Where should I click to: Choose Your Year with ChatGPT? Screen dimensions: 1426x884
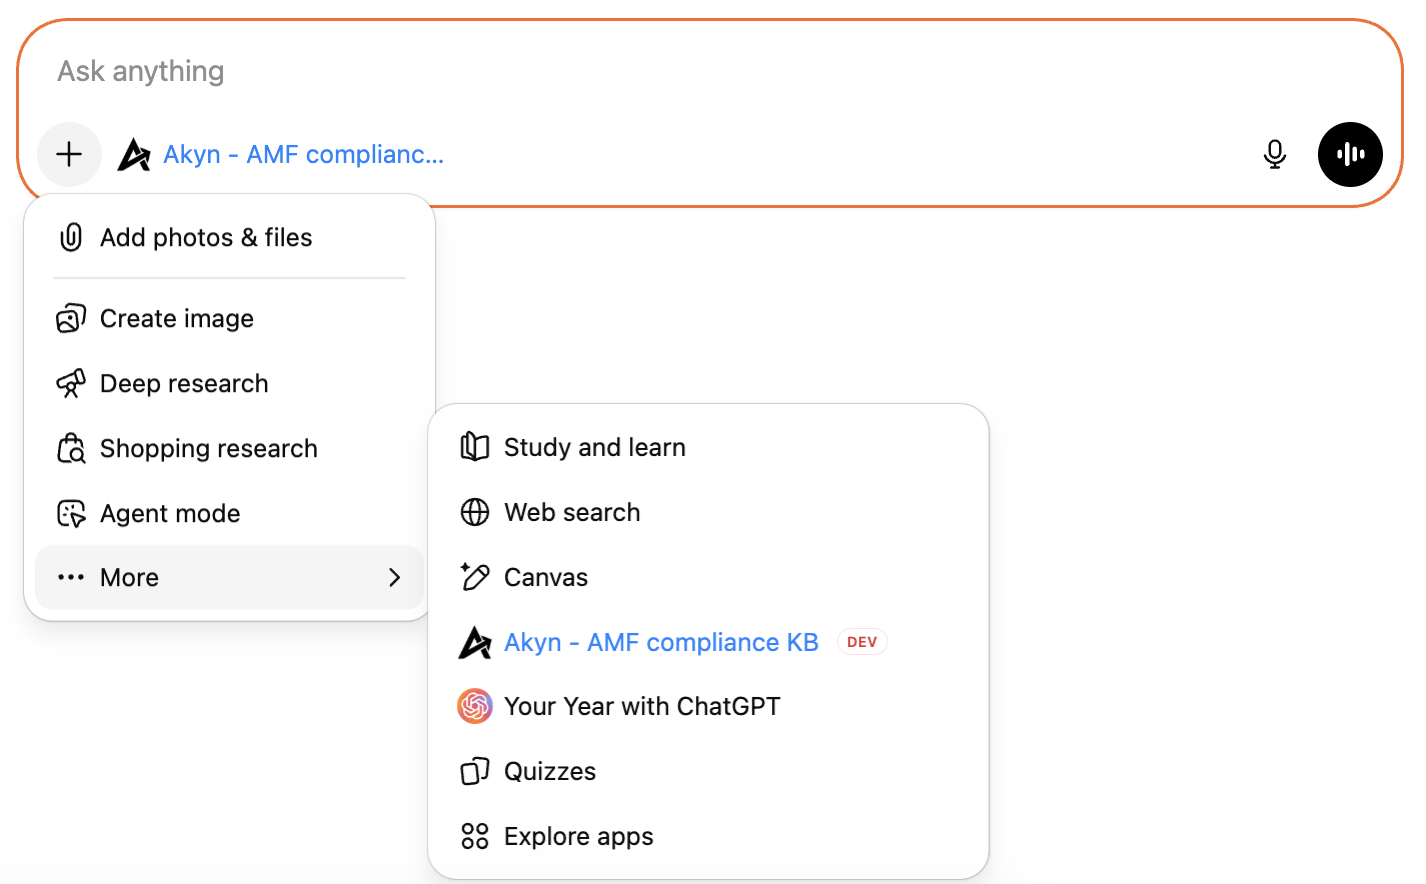click(x=642, y=706)
